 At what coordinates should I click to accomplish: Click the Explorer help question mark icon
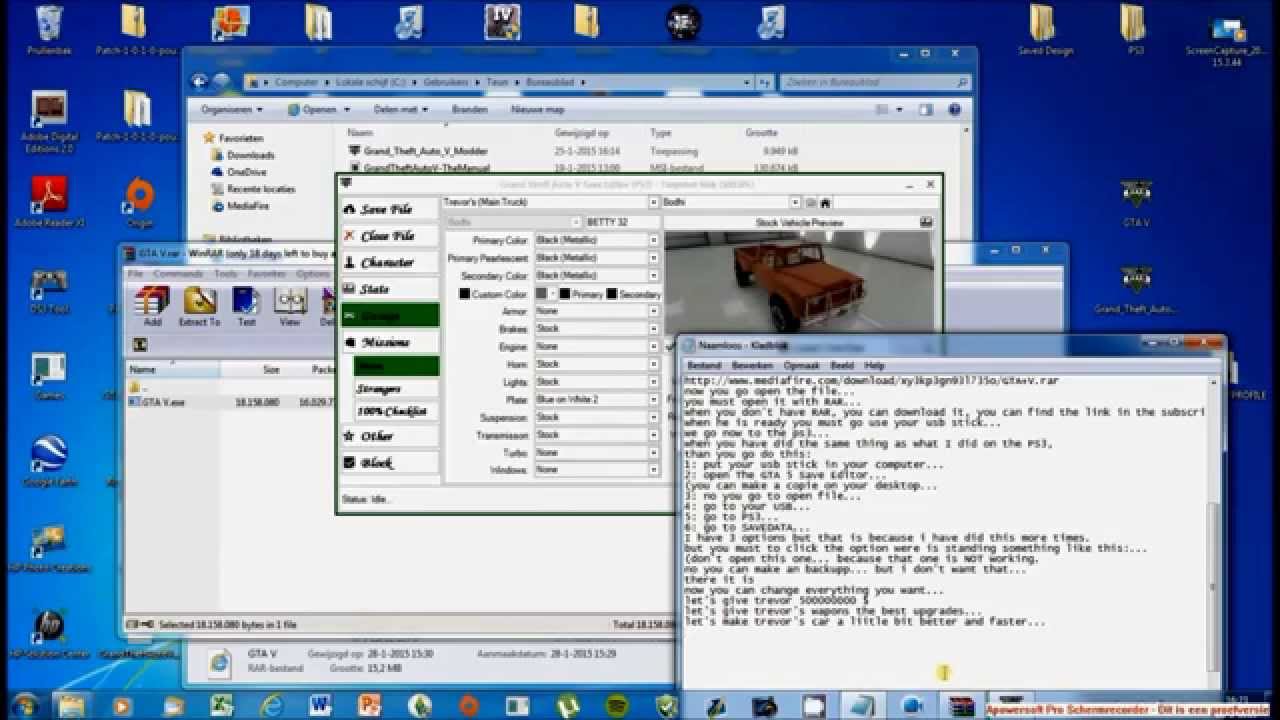tap(954, 110)
